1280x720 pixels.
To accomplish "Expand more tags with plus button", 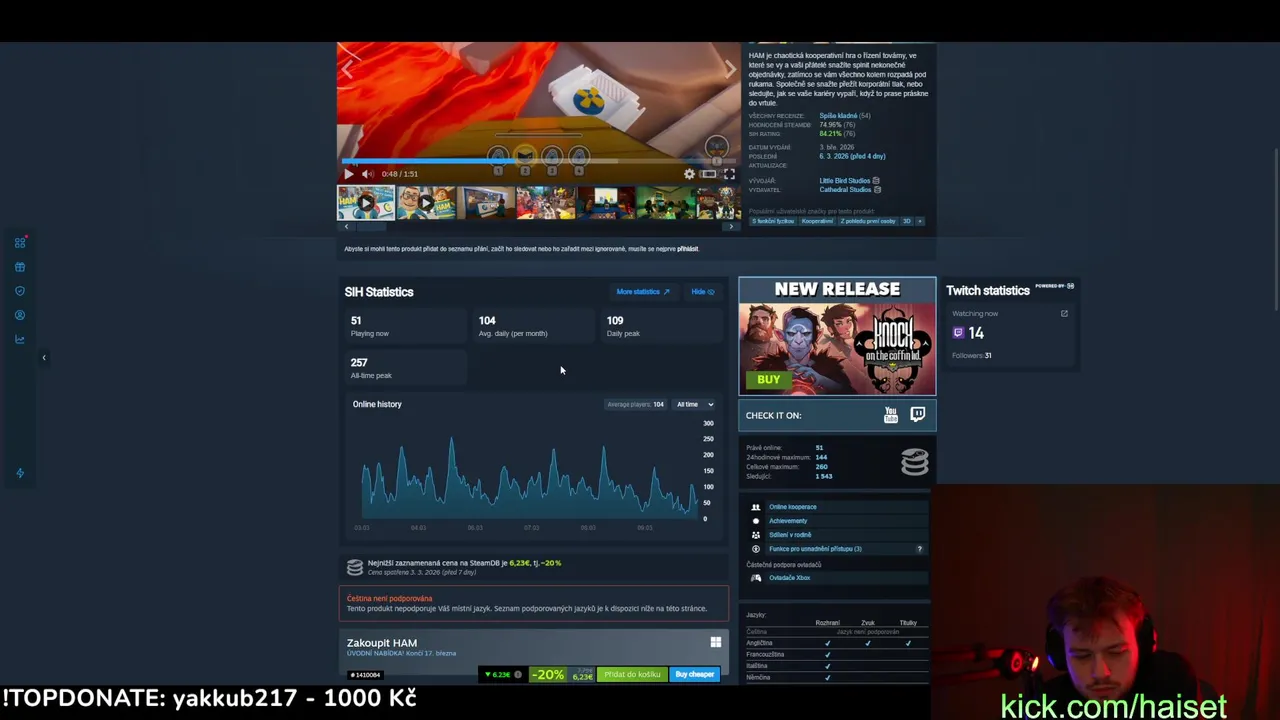I will [920, 221].
